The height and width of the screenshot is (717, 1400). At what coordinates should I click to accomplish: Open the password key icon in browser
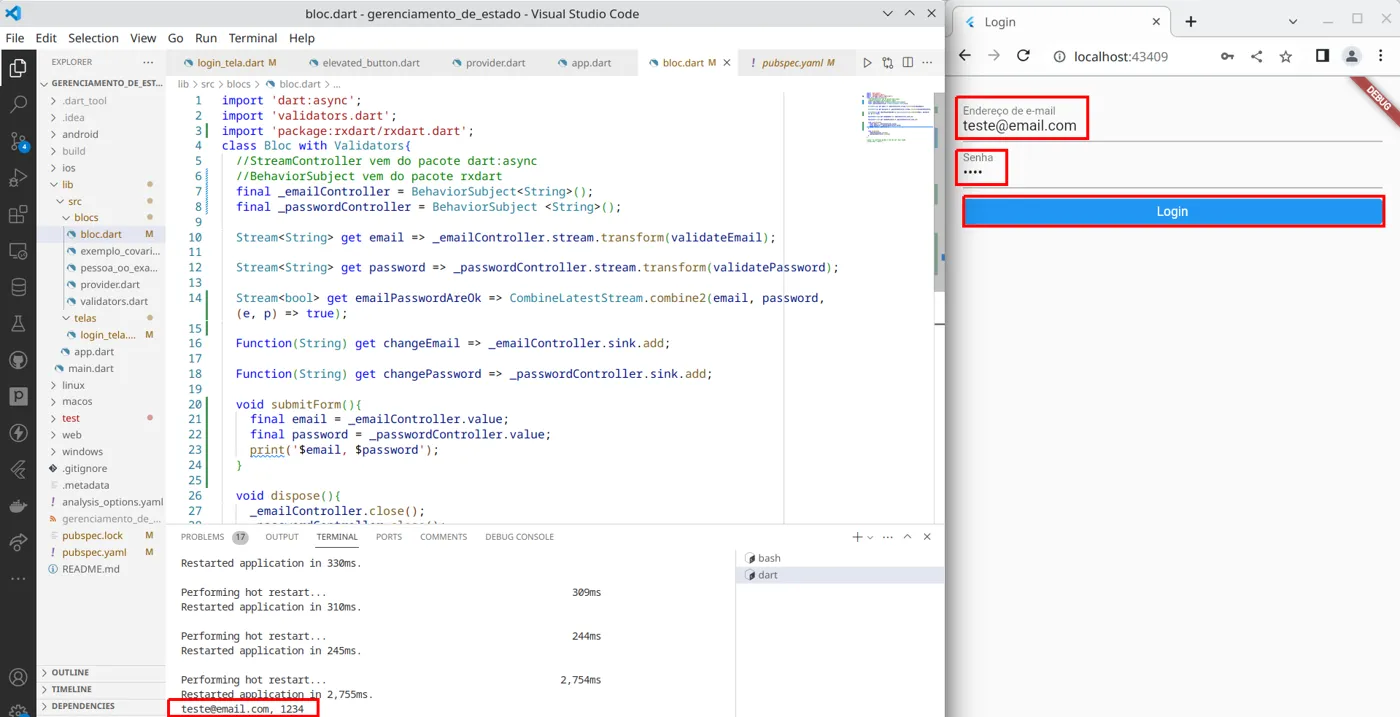click(1227, 56)
